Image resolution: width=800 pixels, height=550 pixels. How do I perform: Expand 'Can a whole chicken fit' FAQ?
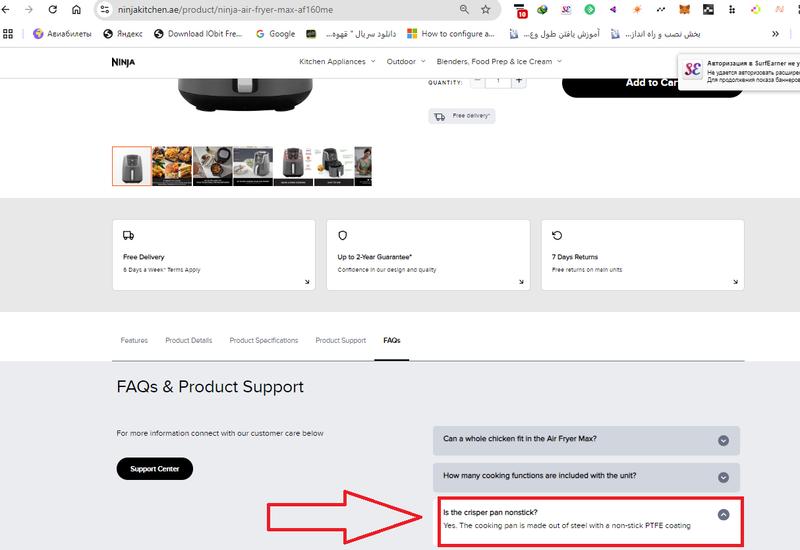(723, 440)
